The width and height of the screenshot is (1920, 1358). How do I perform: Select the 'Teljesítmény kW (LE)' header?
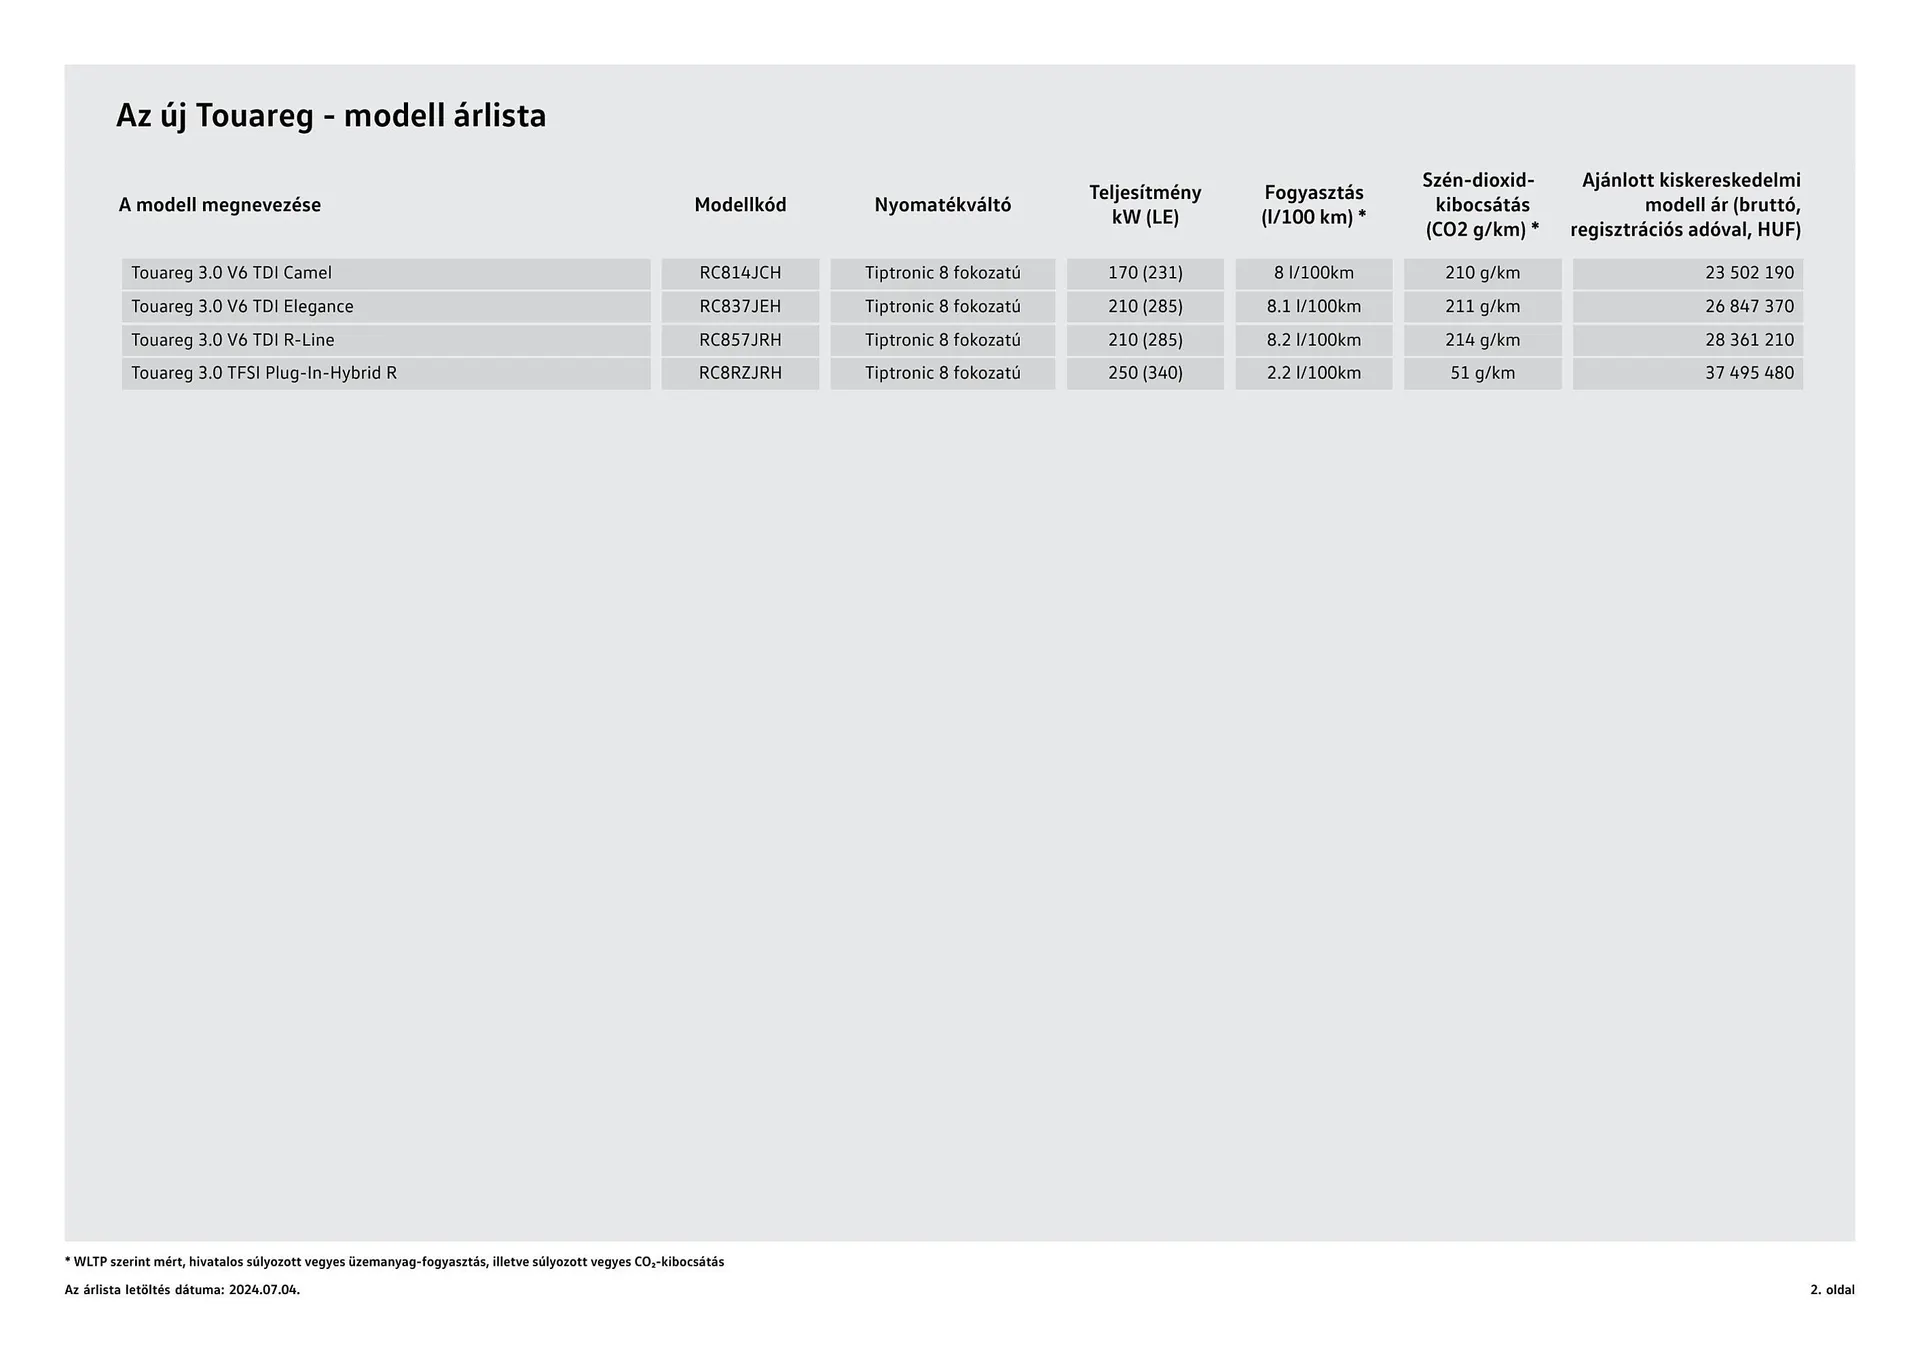point(1145,205)
